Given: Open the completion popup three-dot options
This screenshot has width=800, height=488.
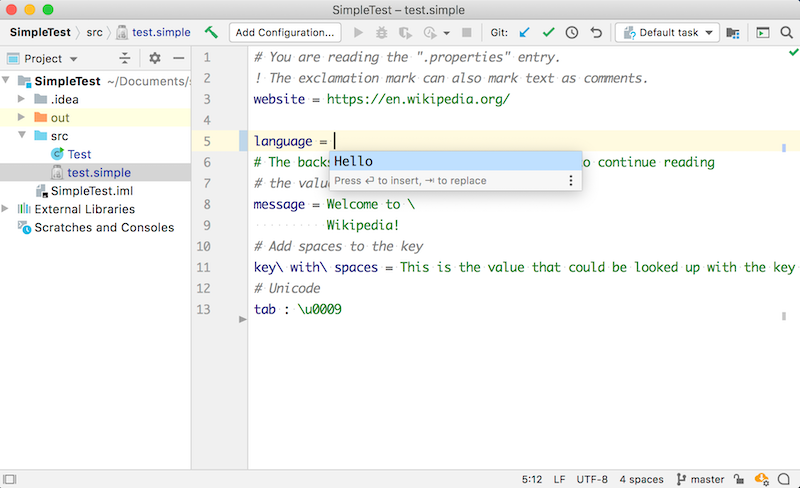Looking at the screenshot, I should (571, 181).
